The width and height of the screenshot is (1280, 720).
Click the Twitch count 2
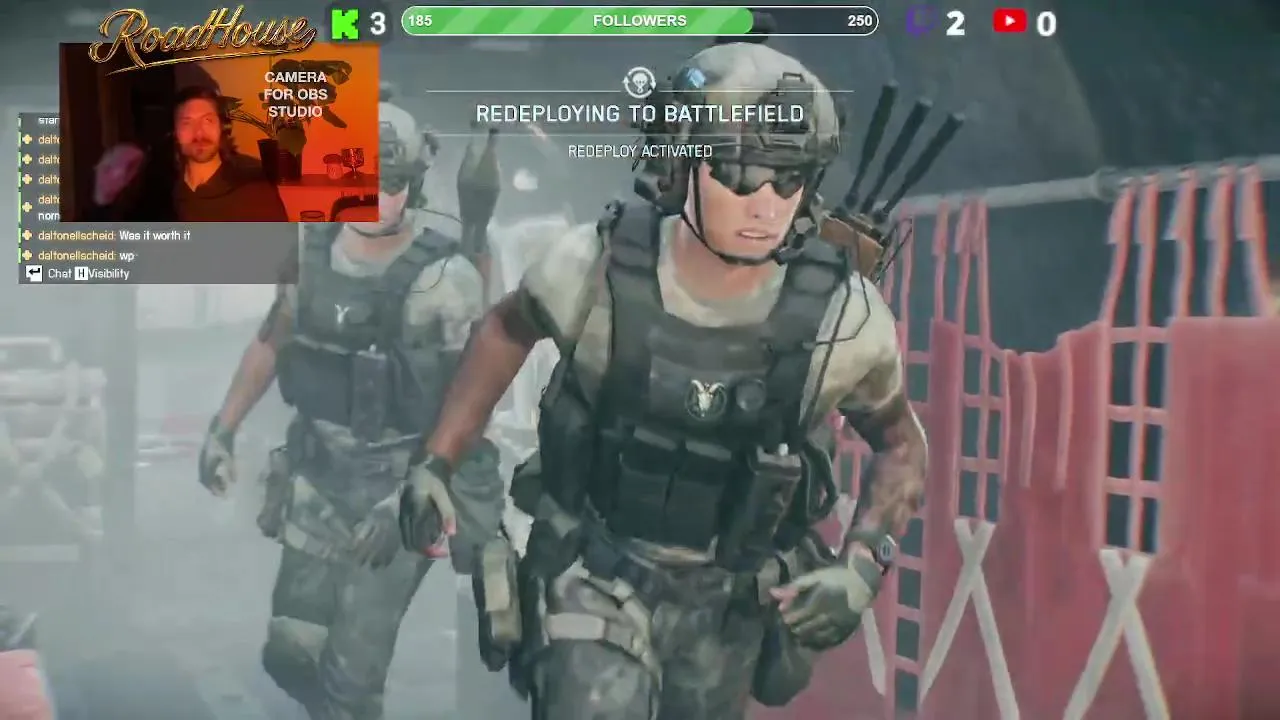point(956,24)
